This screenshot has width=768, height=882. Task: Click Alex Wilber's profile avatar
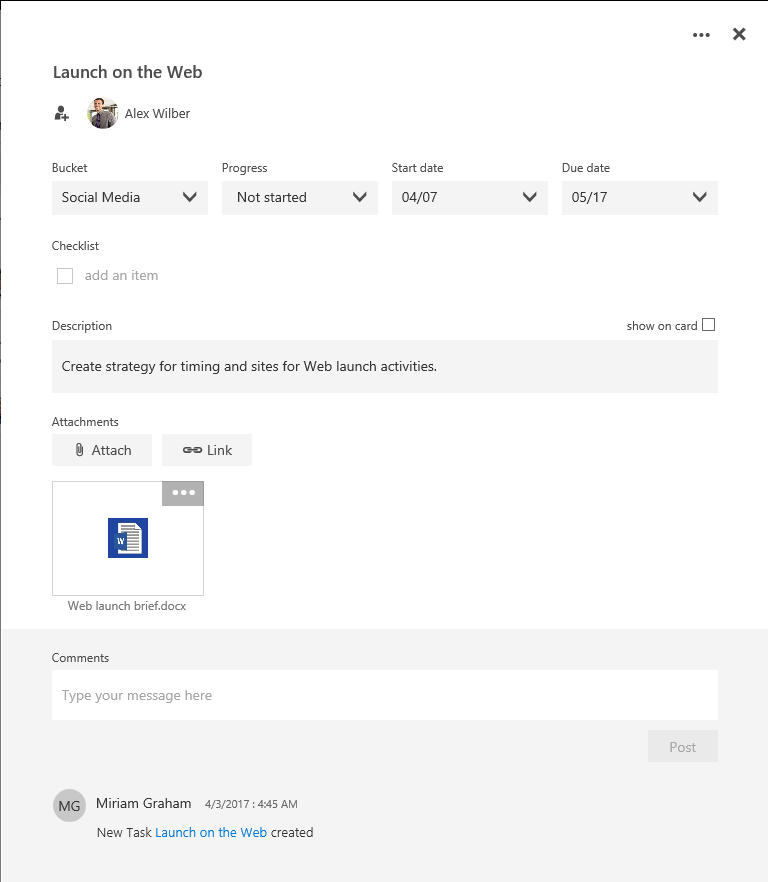[101, 113]
